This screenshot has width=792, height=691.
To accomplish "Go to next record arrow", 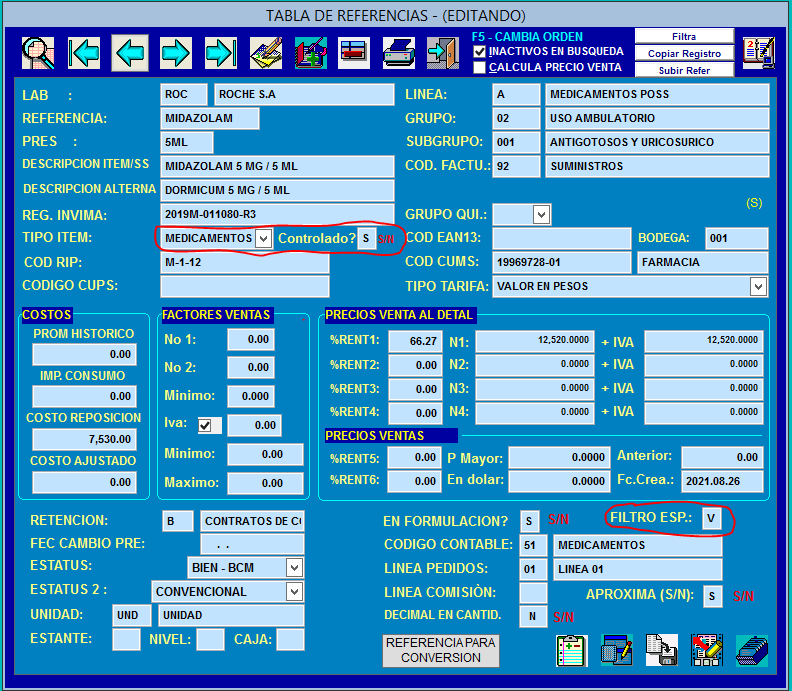I will (x=175, y=53).
